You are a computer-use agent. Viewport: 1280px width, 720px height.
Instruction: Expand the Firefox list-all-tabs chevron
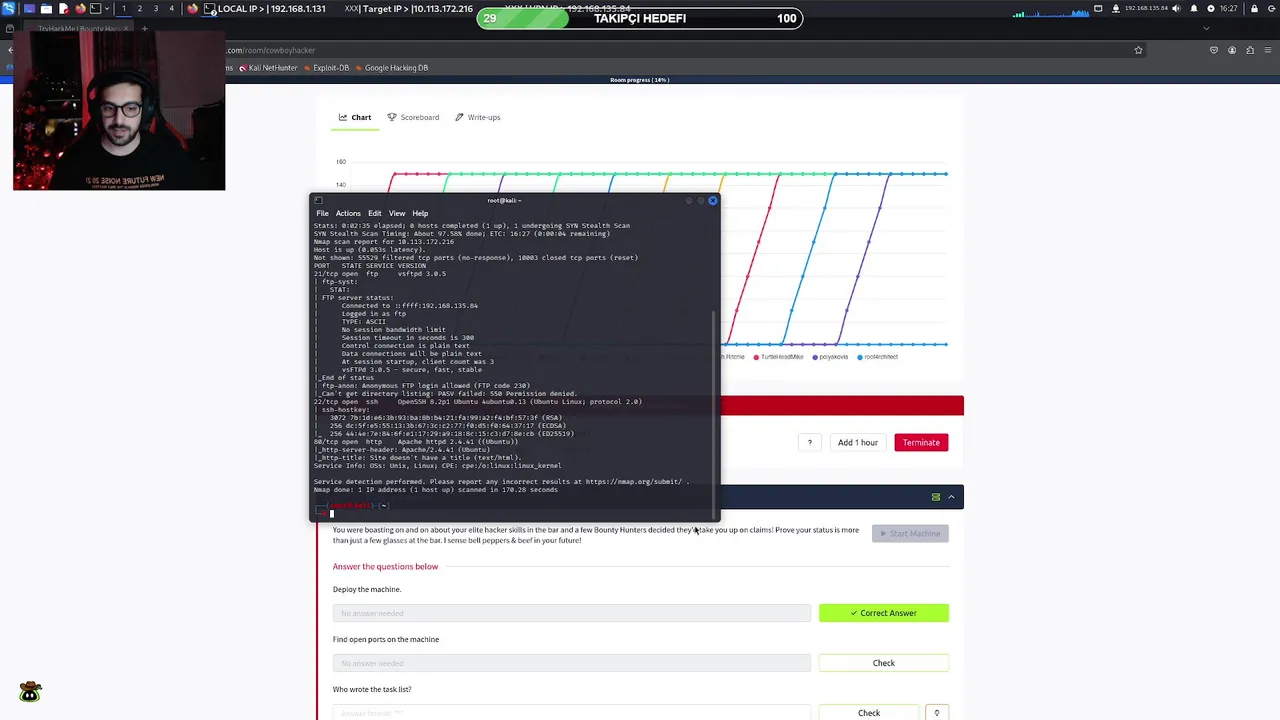[1206, 28]
